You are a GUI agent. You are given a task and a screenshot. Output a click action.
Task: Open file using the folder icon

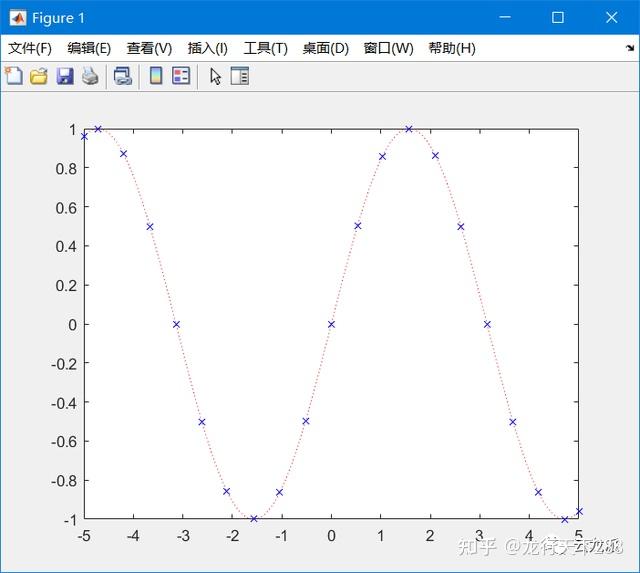39,76
